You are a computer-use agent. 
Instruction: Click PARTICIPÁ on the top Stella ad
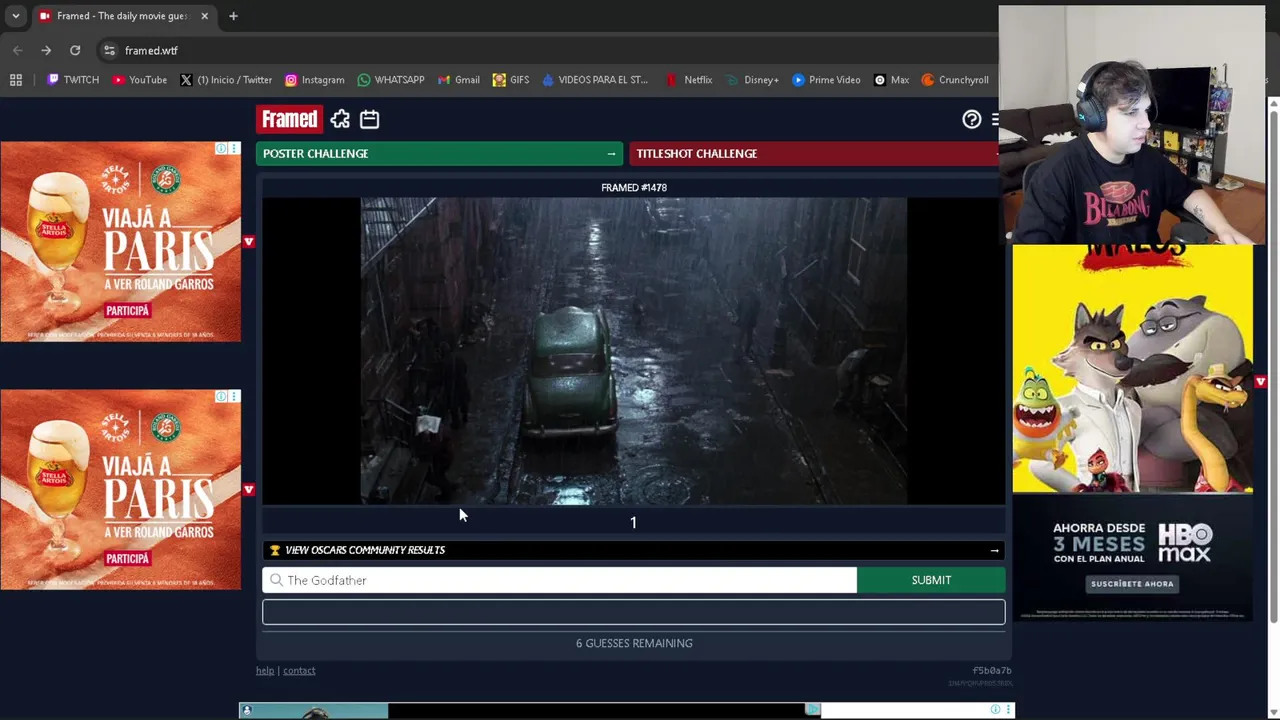coord(127,311)
